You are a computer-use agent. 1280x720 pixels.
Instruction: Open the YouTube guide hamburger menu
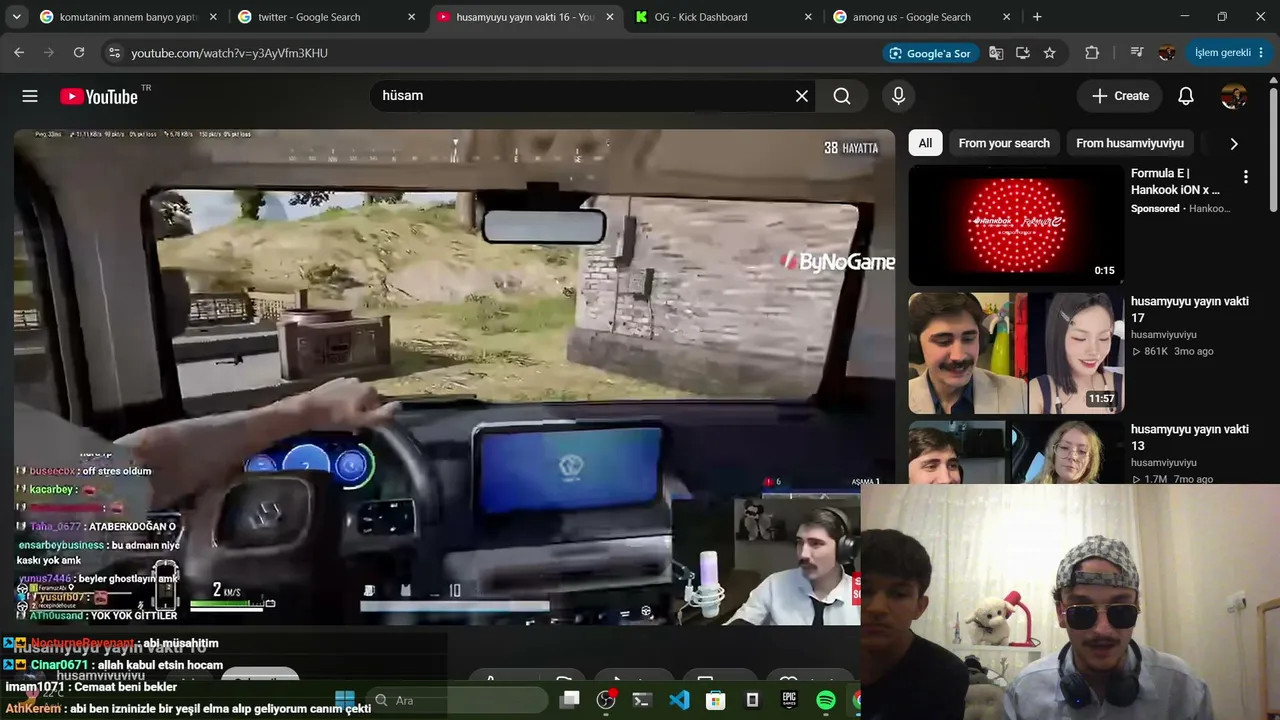click(x=30, y=96)
